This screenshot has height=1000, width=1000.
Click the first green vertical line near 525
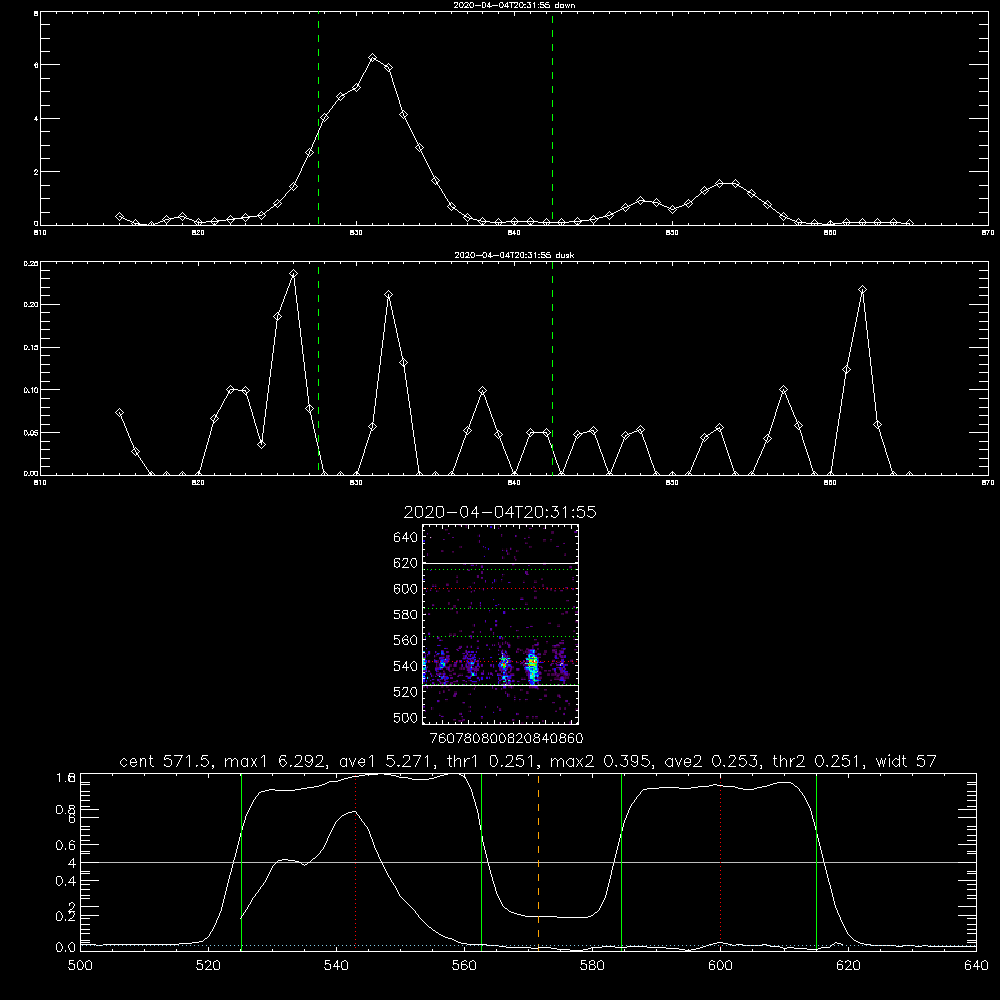[242, 861]
